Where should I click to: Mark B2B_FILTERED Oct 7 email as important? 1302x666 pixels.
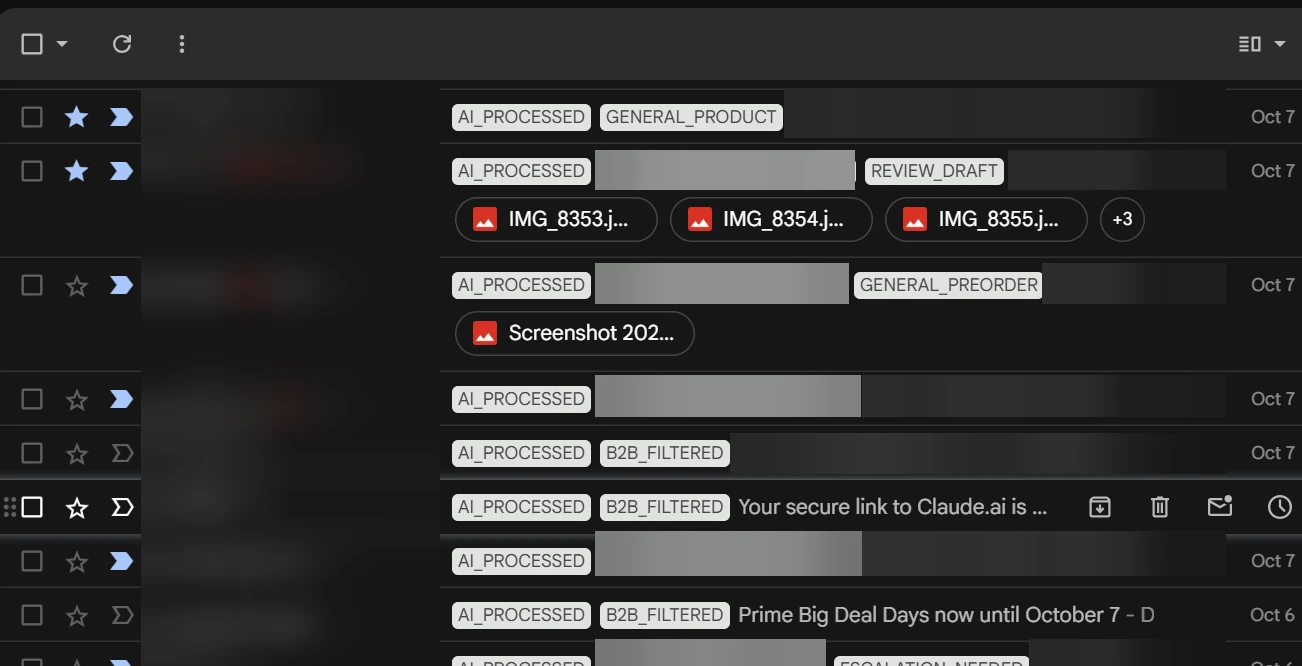pos(121,453)
